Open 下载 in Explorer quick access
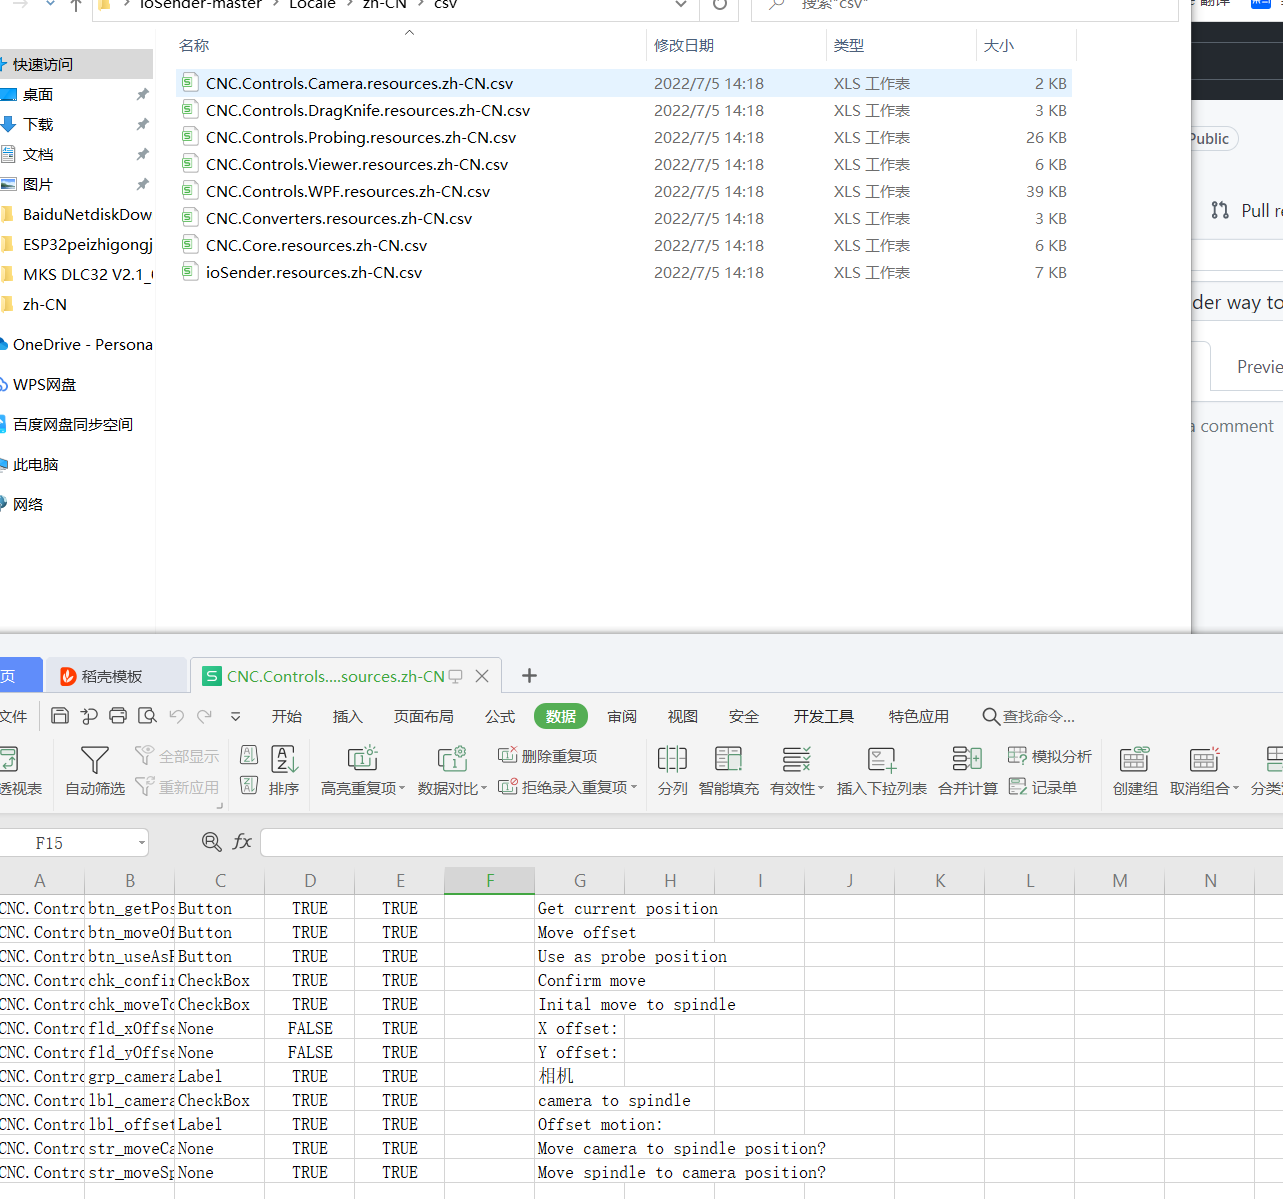The height and width of the screenshot is (1199, 1283). tap(38, 124)
